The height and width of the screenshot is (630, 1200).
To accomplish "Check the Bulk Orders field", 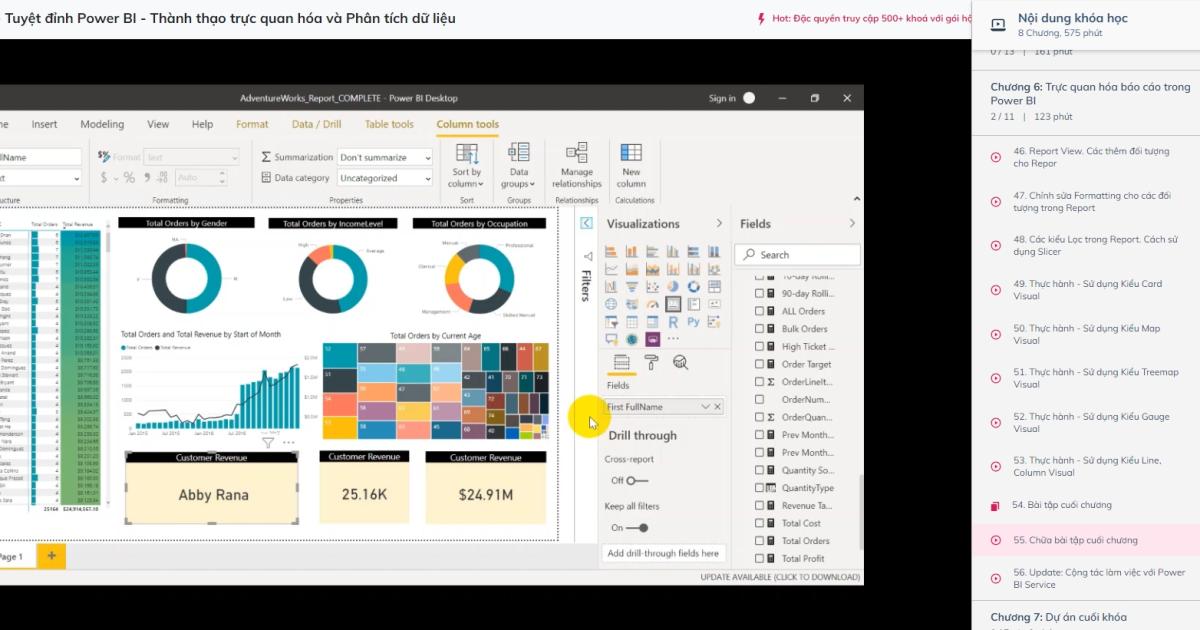I will [759, 329].
